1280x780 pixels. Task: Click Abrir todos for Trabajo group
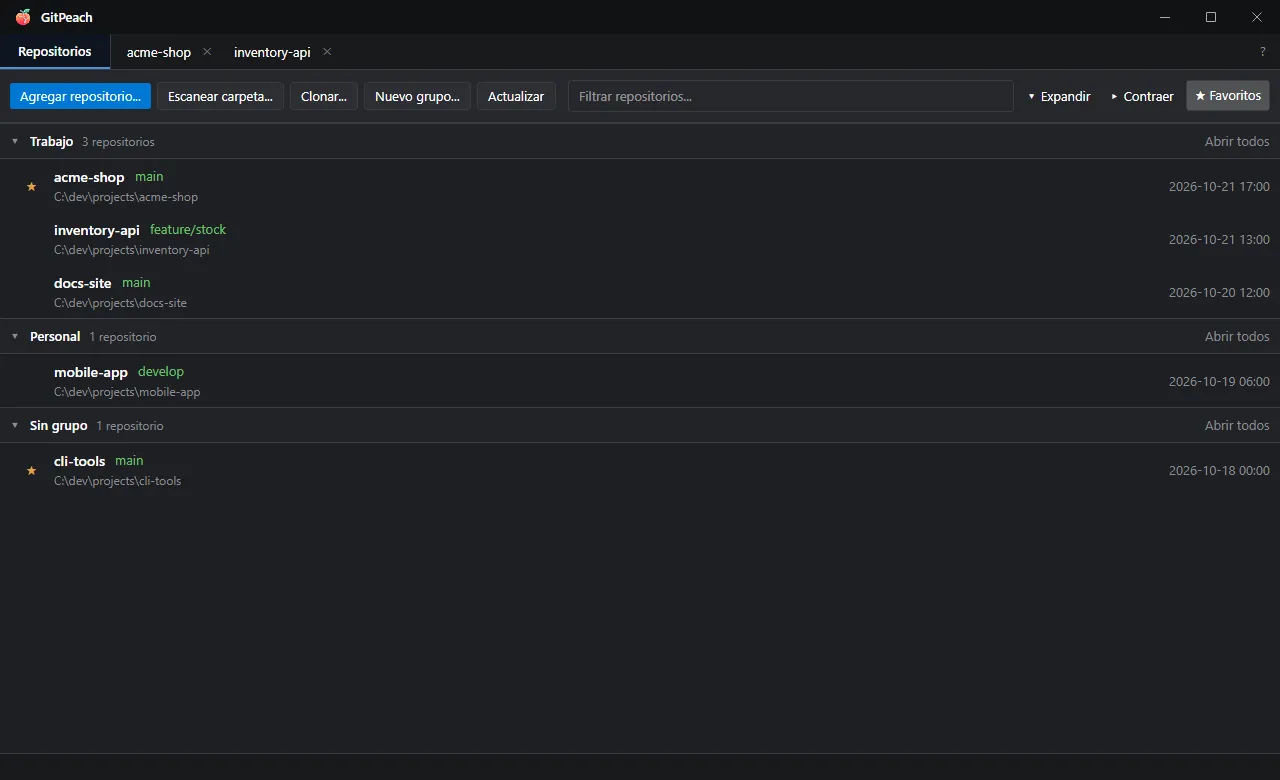tap(1237, 142)
